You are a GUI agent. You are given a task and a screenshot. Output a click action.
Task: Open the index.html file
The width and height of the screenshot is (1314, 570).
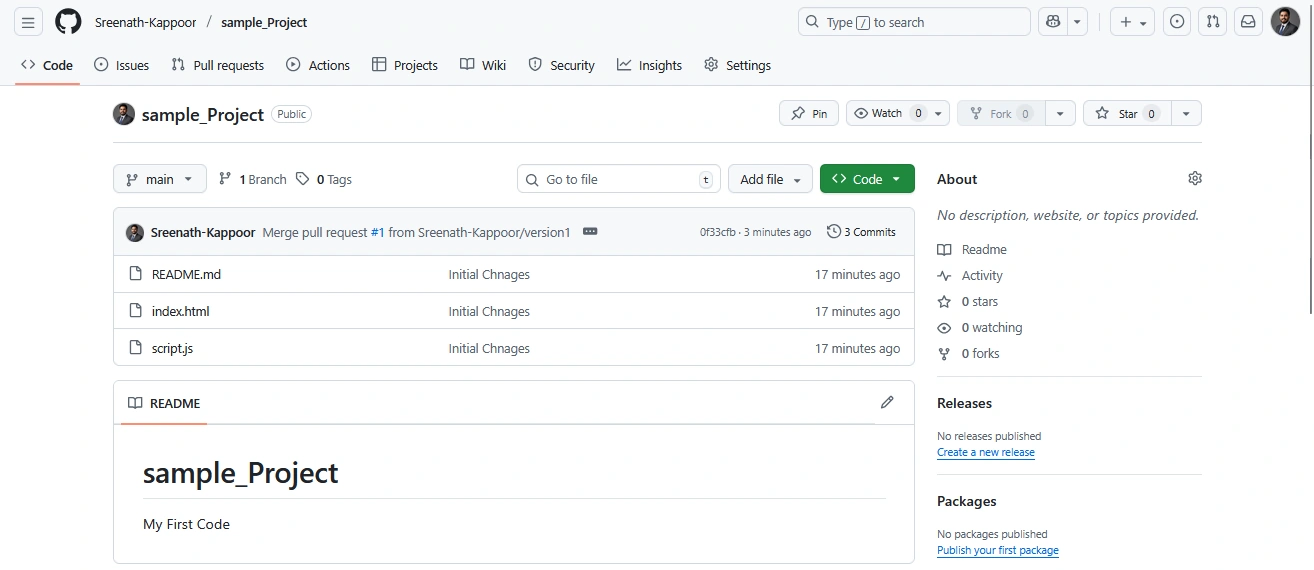(181, 311)
